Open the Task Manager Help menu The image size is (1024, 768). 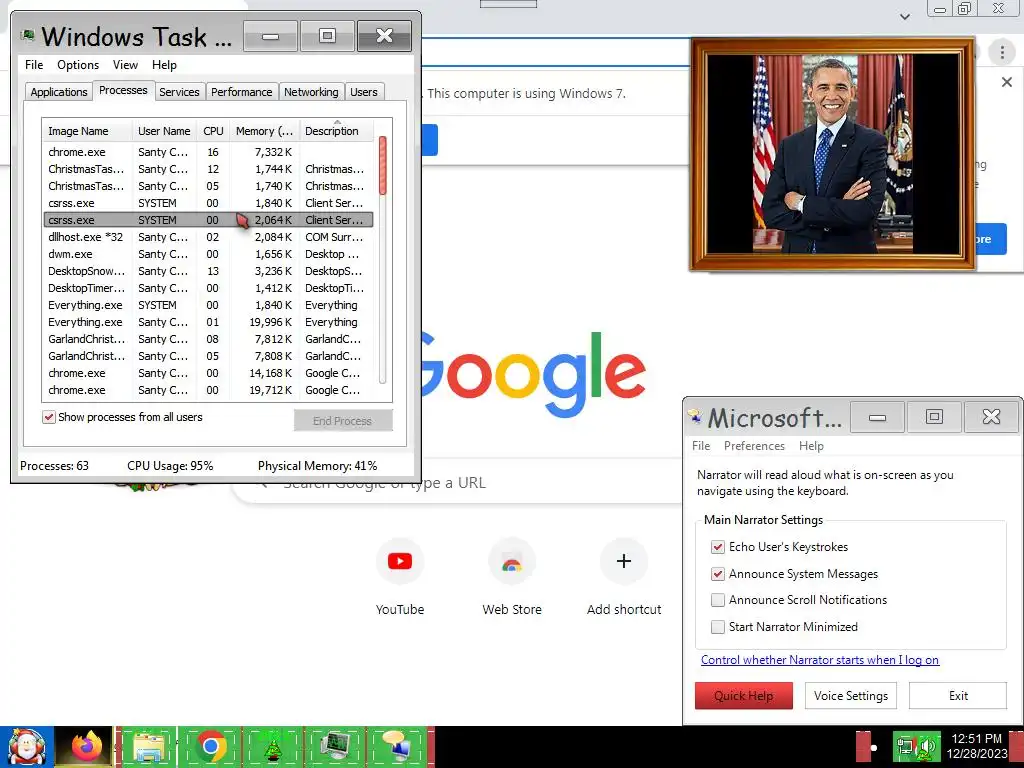pos(164,65)
